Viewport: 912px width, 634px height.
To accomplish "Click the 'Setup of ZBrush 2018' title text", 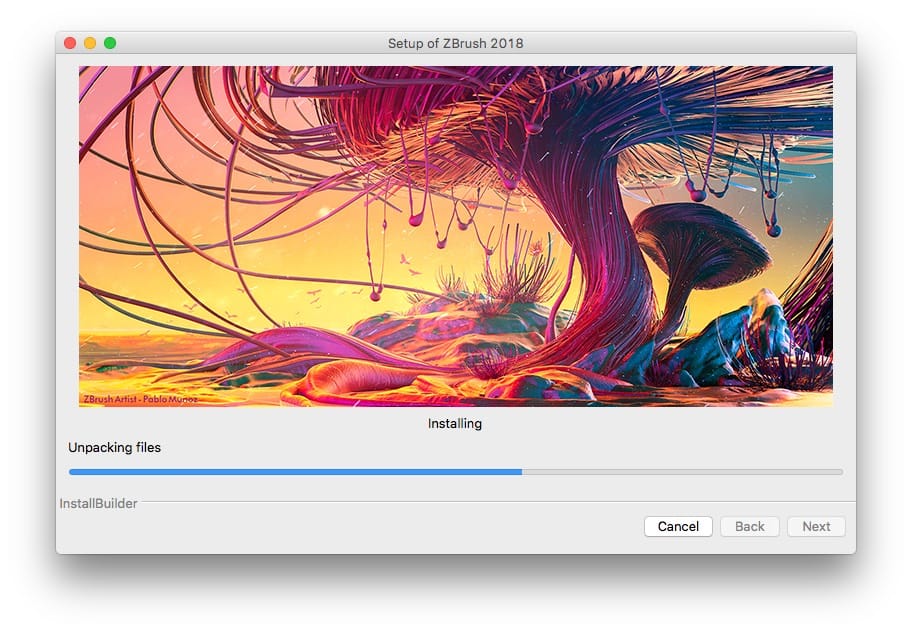I will pyautogui.click(x=455, y=43).
